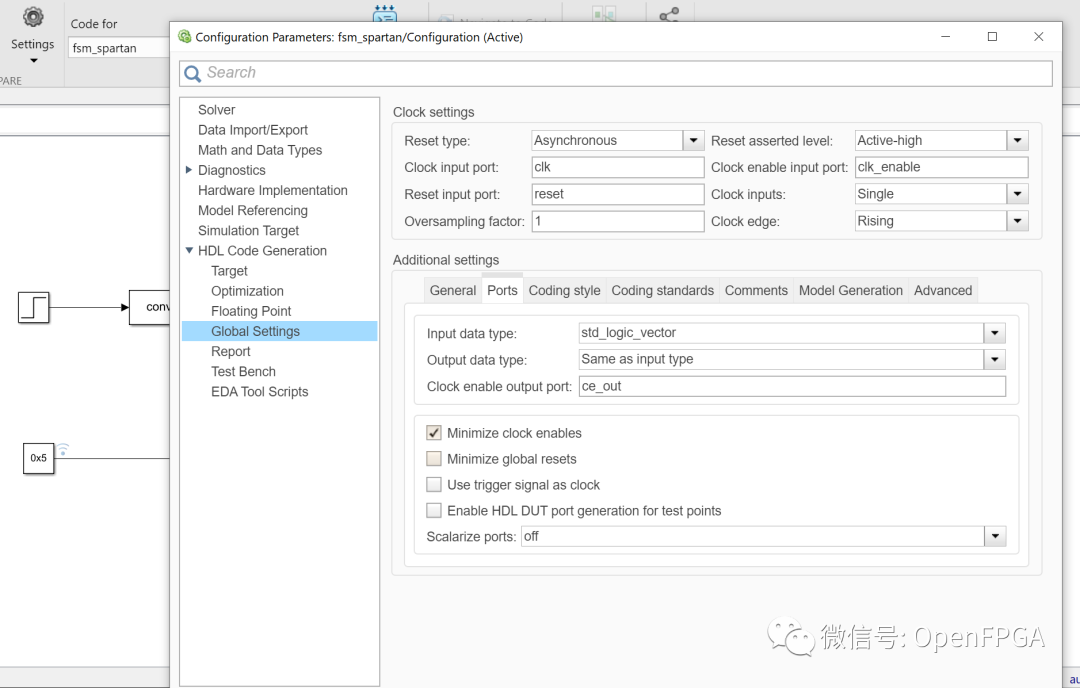1080x688 pixels.
Task: Select the 0x5 constant block
Action: 39,458
